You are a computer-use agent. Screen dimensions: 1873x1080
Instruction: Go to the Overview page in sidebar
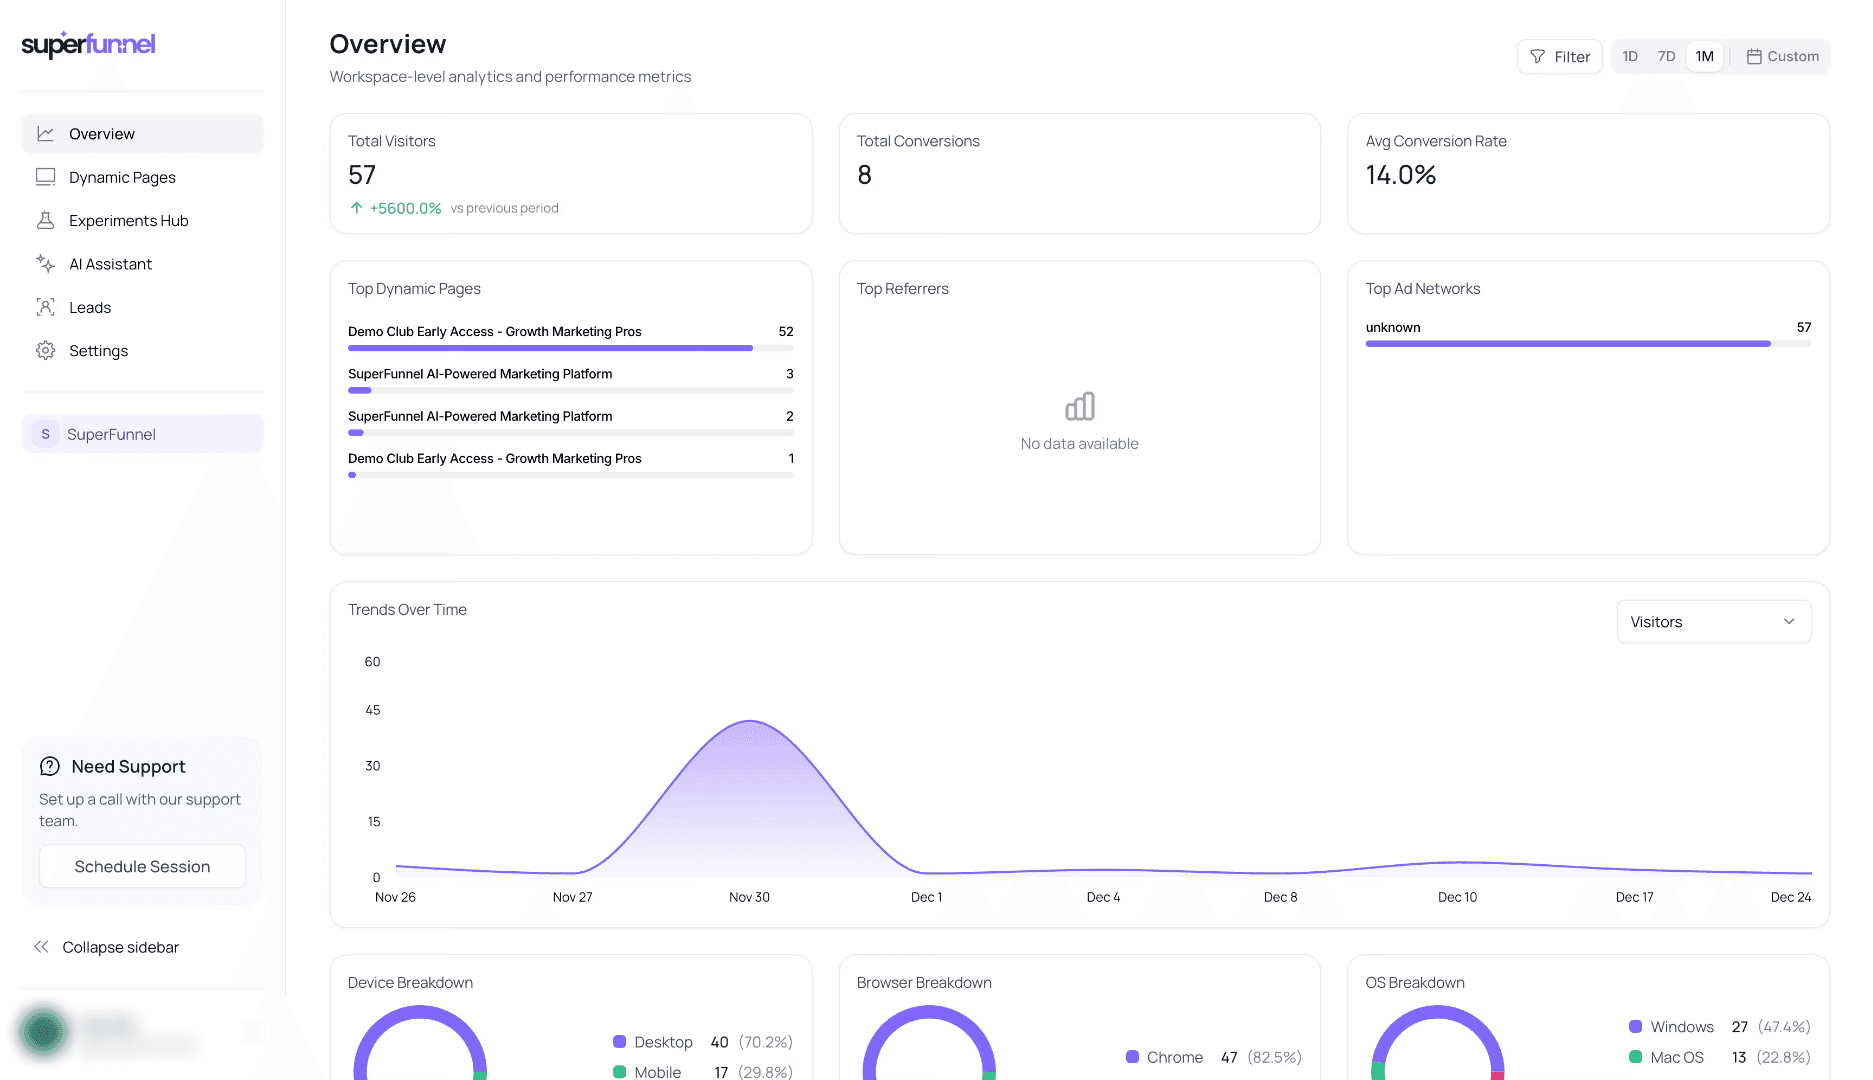(x=143, y=134)
